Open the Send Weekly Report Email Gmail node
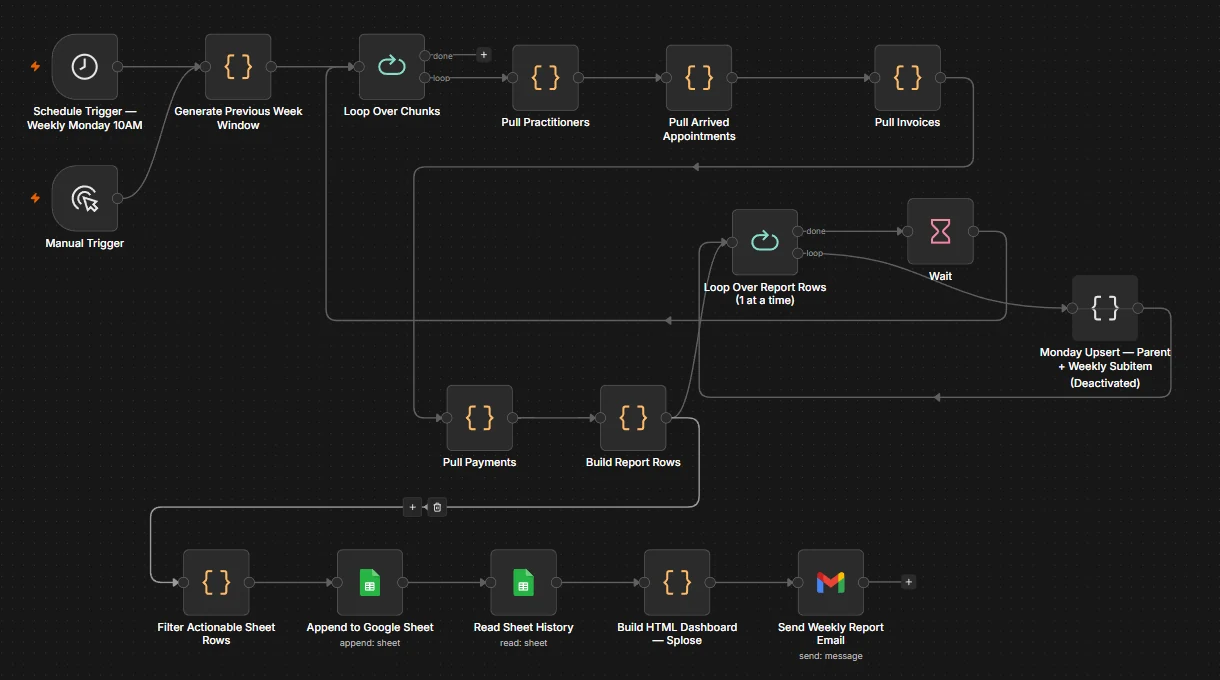 click(830, 582)
